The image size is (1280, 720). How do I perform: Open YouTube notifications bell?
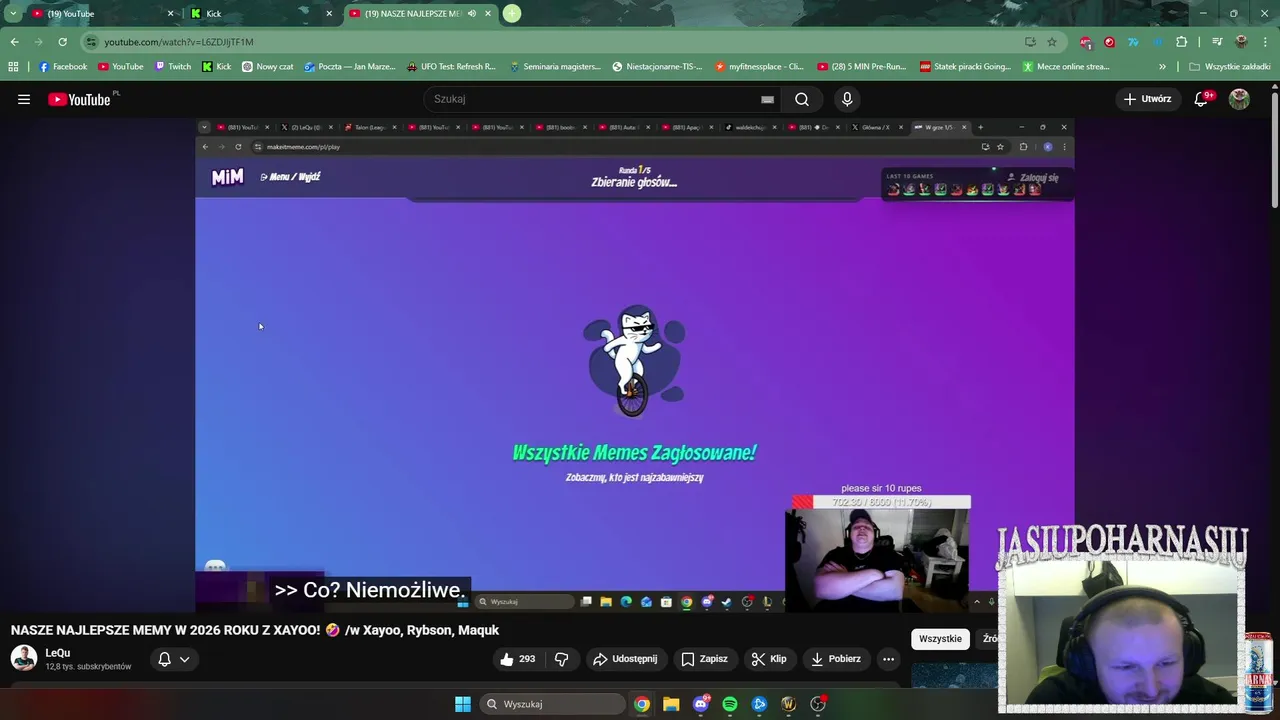1202,99
